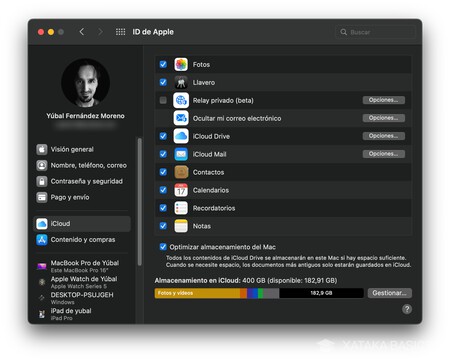Click the Apple Watch de Yúbal device icon

(42, 282)
